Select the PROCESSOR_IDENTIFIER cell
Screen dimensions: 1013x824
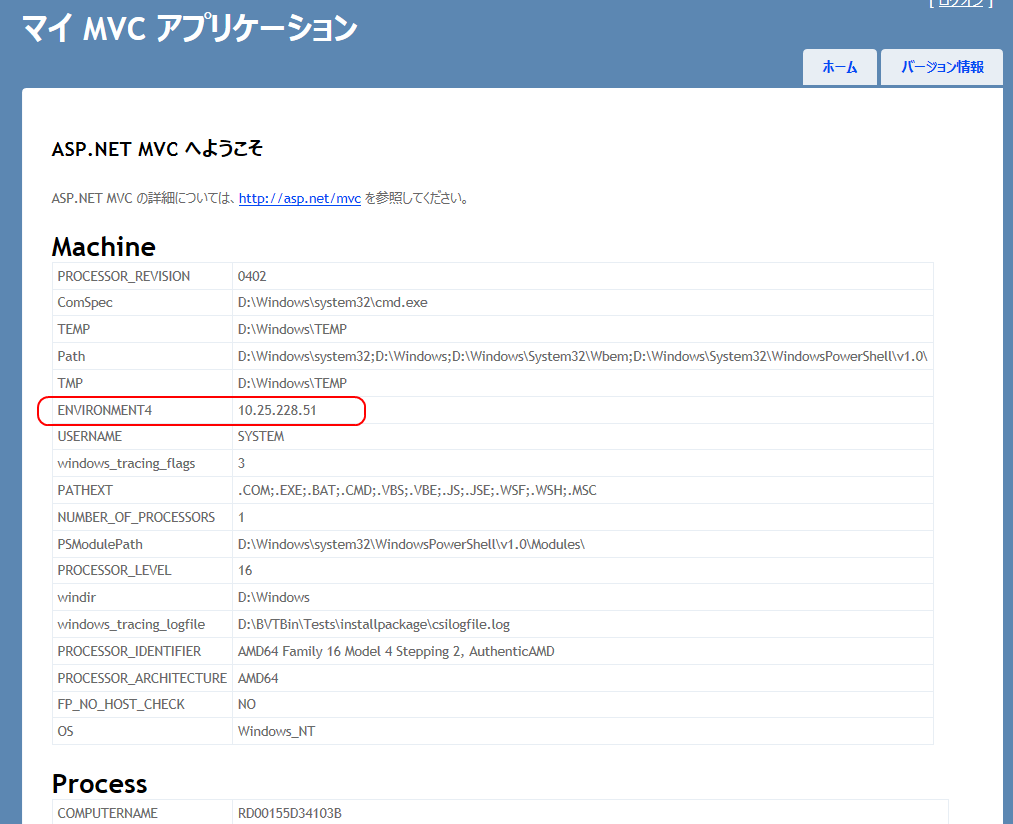(x=142, y=651)
